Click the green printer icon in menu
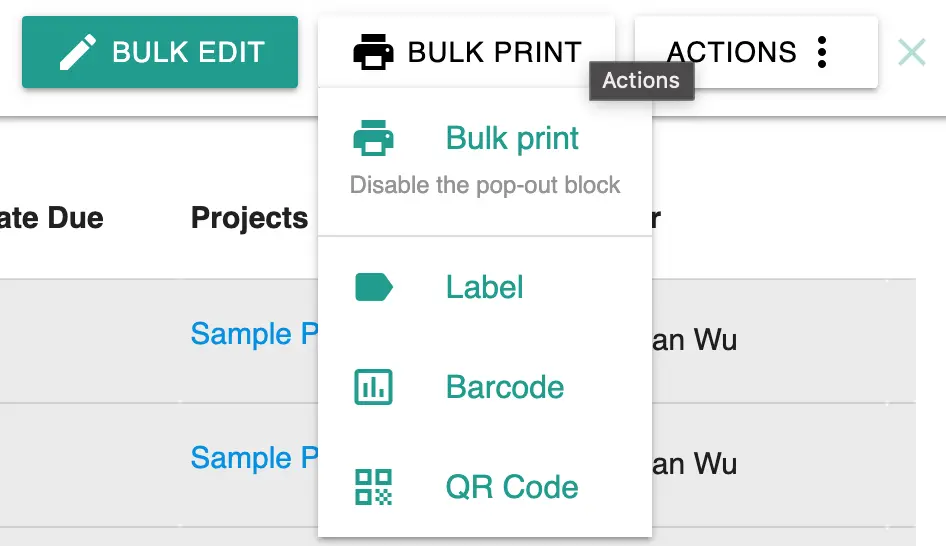The height and width of the screenshot is (546, 946). (x=373, y=138)
